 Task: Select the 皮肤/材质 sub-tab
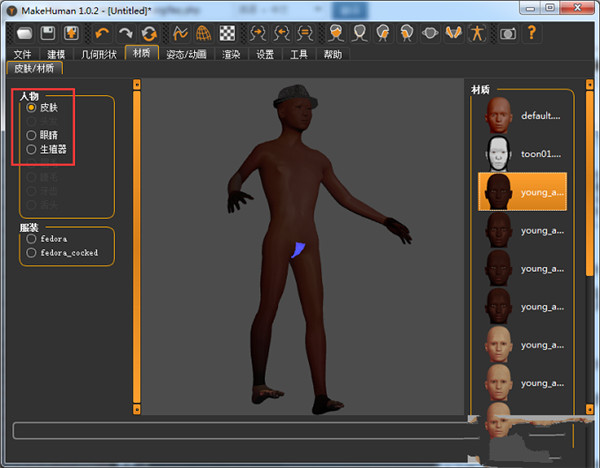[33, 69]
